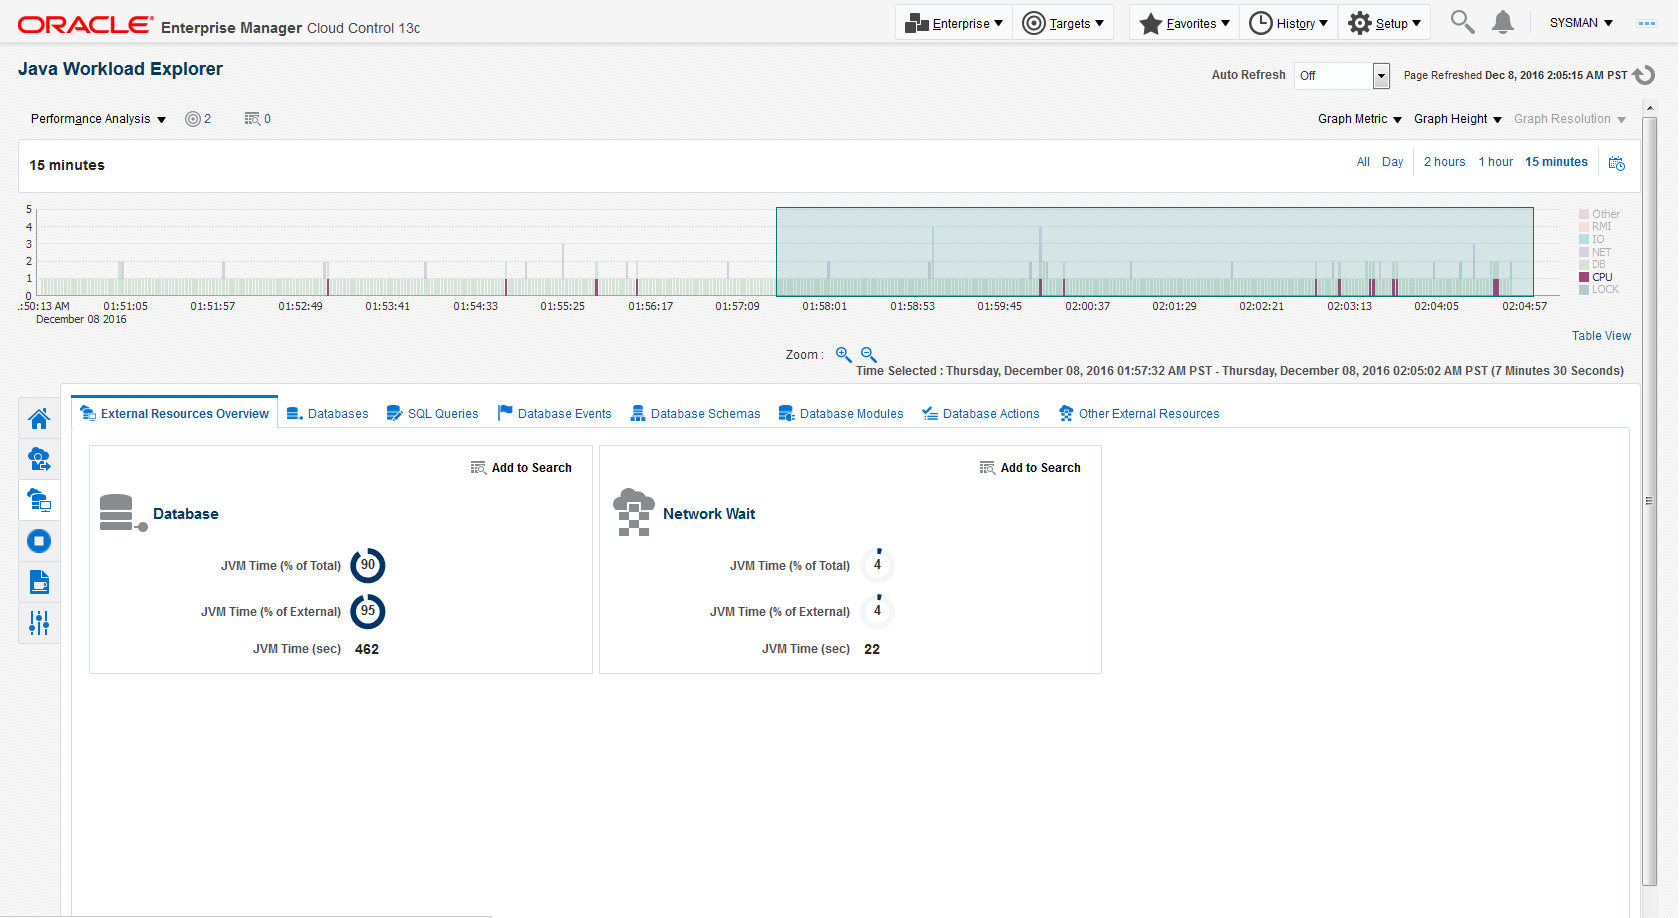Viewport: 1680px width, 918px height.
Task: Switch to the Database Actions tab
Action: click(980, 414)
